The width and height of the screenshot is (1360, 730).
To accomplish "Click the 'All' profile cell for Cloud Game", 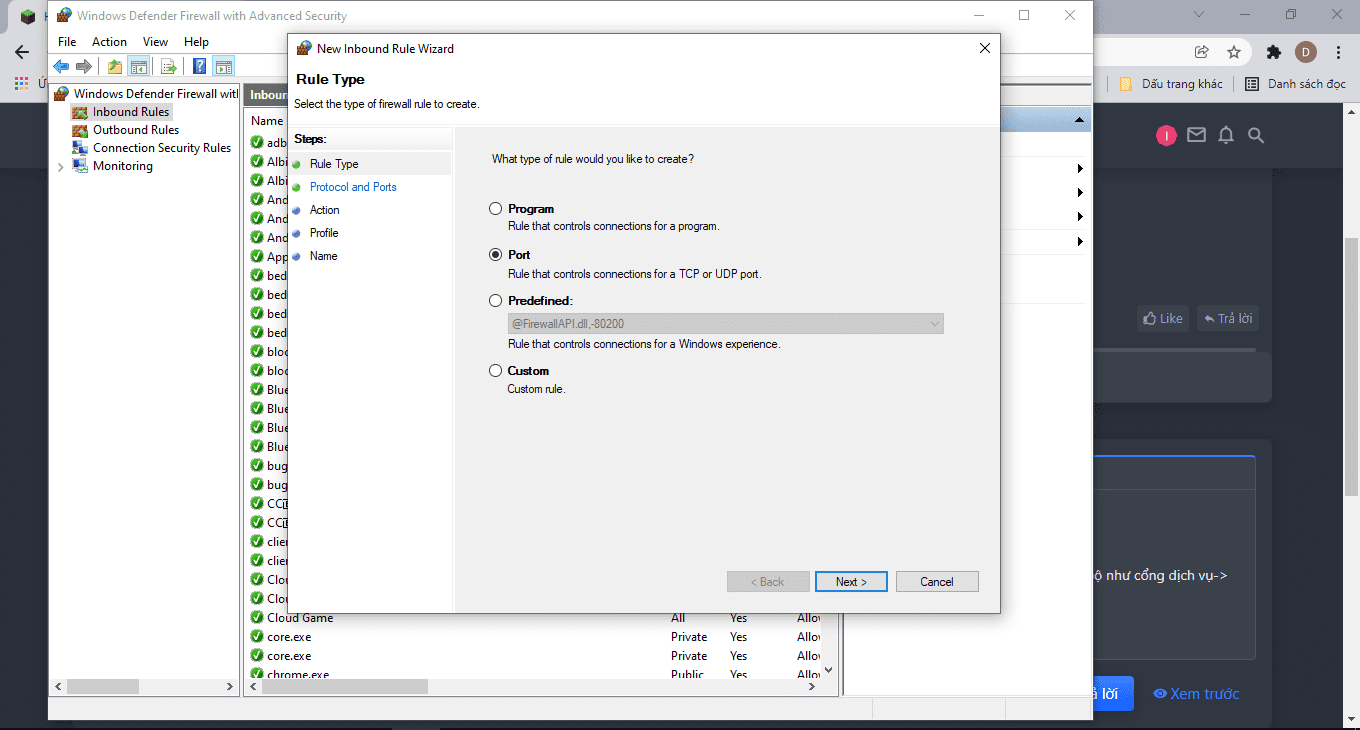I will [x=678, y=618].
